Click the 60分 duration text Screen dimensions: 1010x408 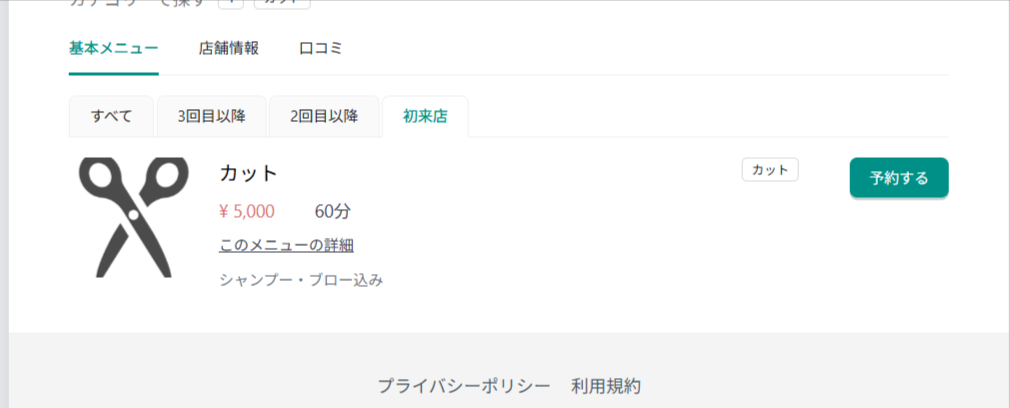(332, 211)
